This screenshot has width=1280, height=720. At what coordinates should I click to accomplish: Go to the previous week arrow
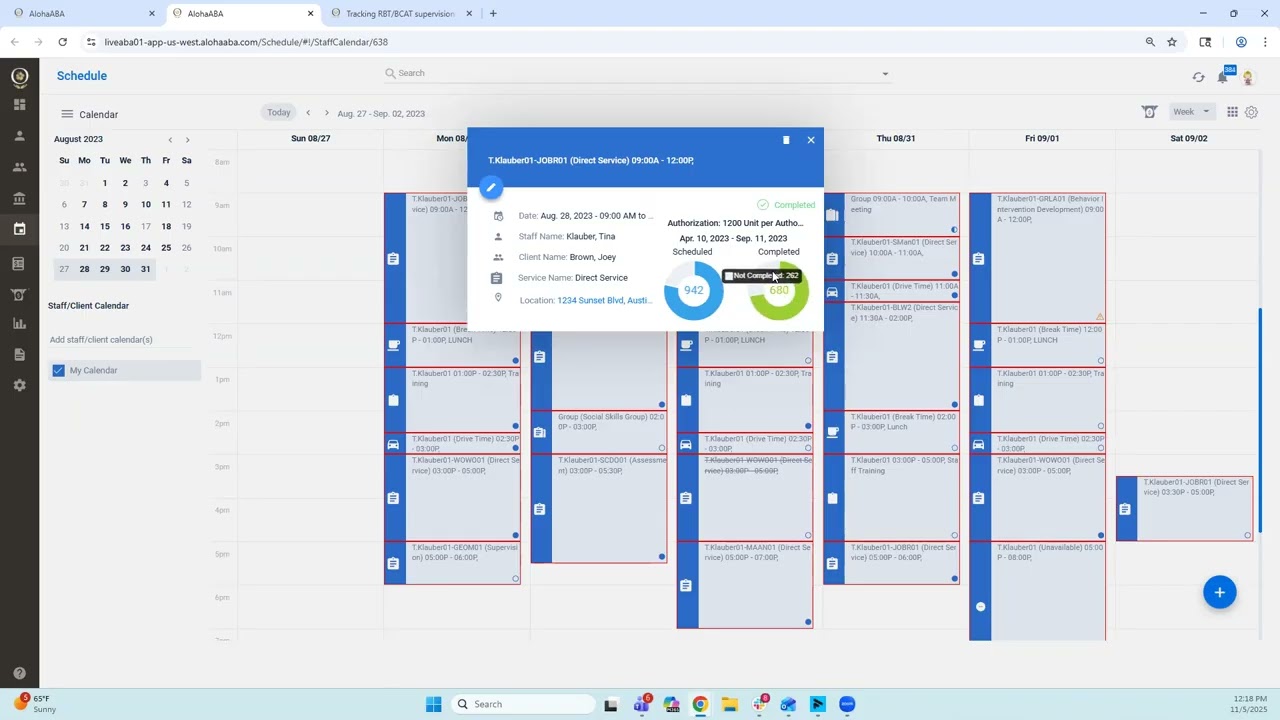[308, 113]
